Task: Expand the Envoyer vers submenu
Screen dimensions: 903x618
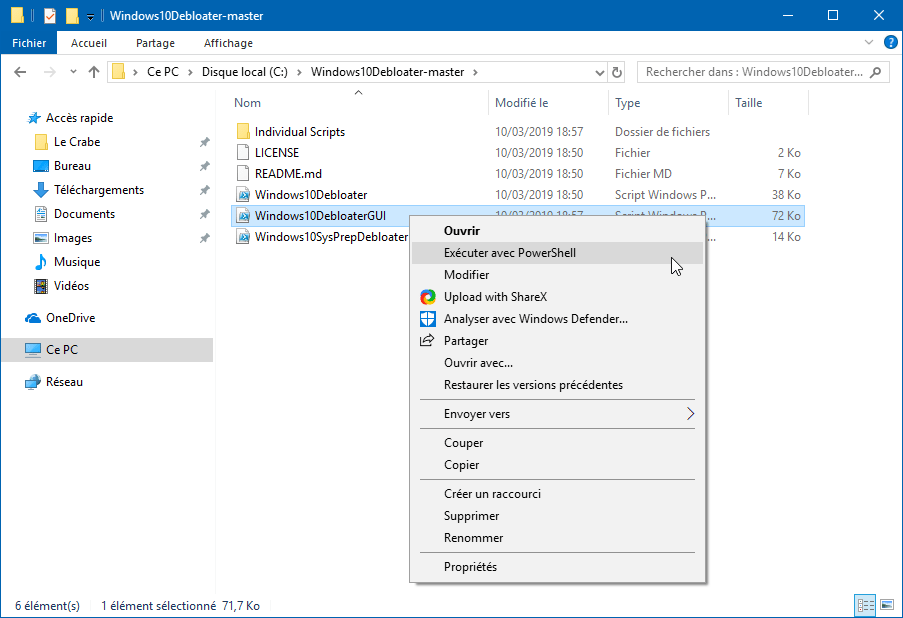Action: pyautogui.click(x=690, y=414)
